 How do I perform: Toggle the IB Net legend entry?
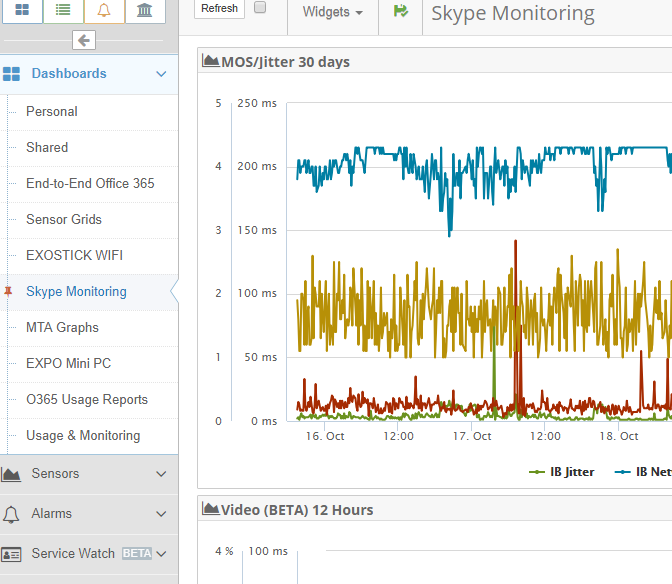pyautogui.click(x=643, y=472)
